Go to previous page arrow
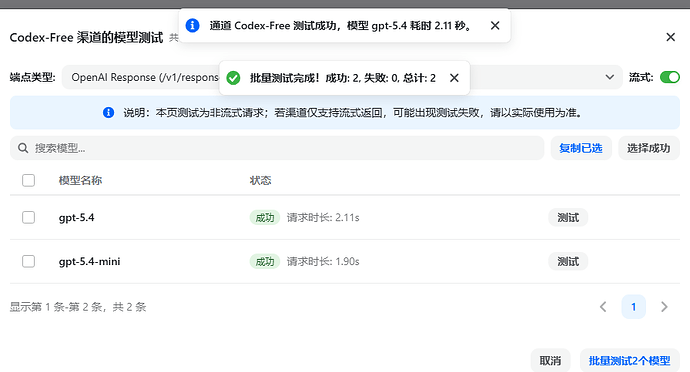The image size is (690, 372). tap(603, 307)
